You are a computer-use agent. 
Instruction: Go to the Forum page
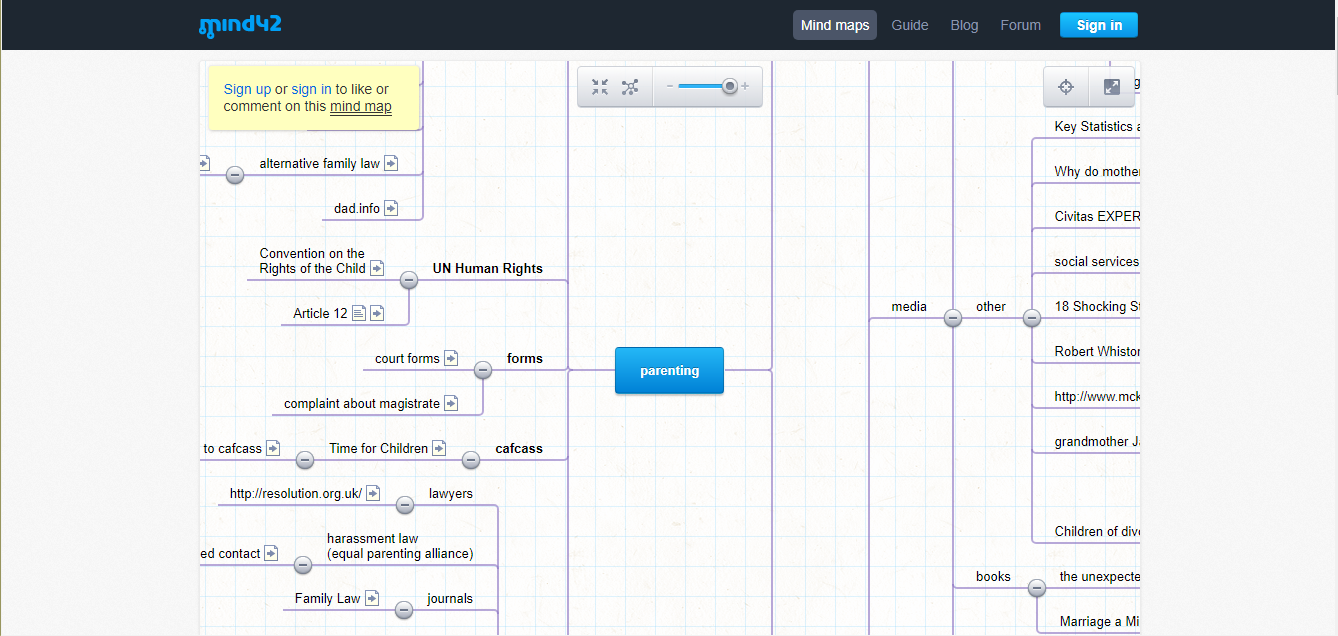point(1020,25)
